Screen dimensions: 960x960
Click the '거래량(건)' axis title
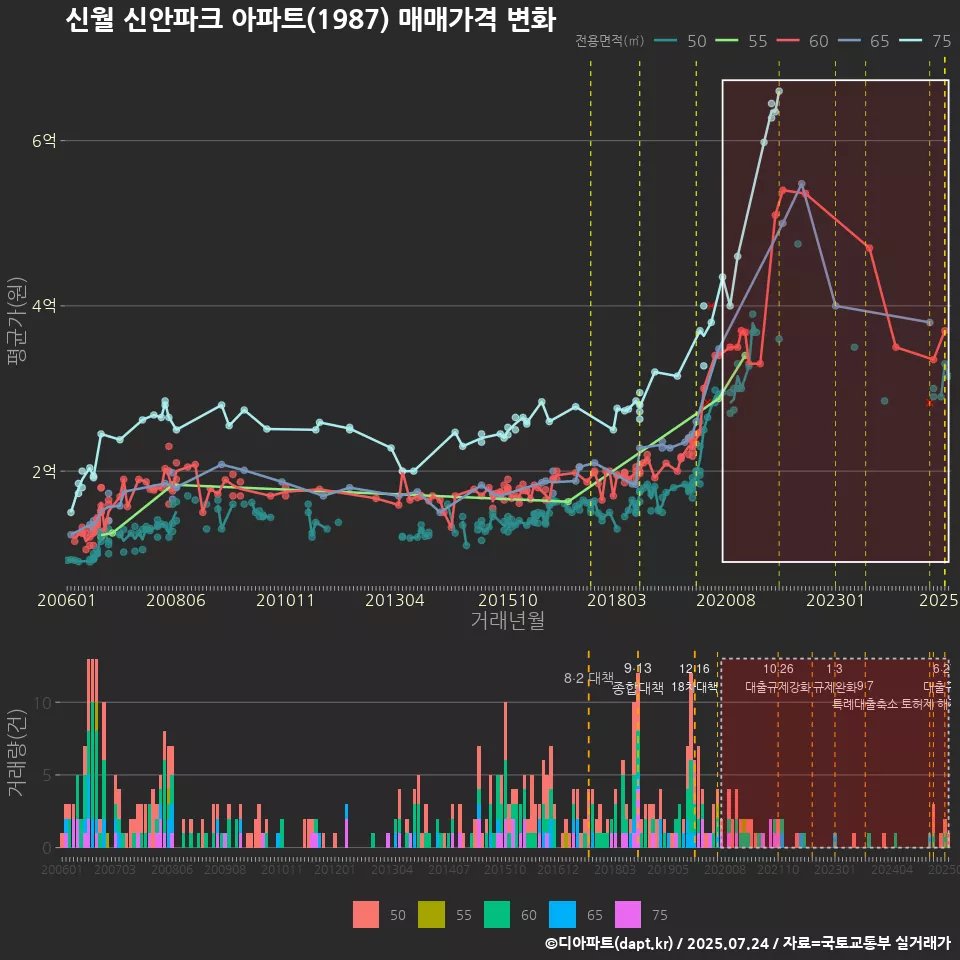[17, 753]
